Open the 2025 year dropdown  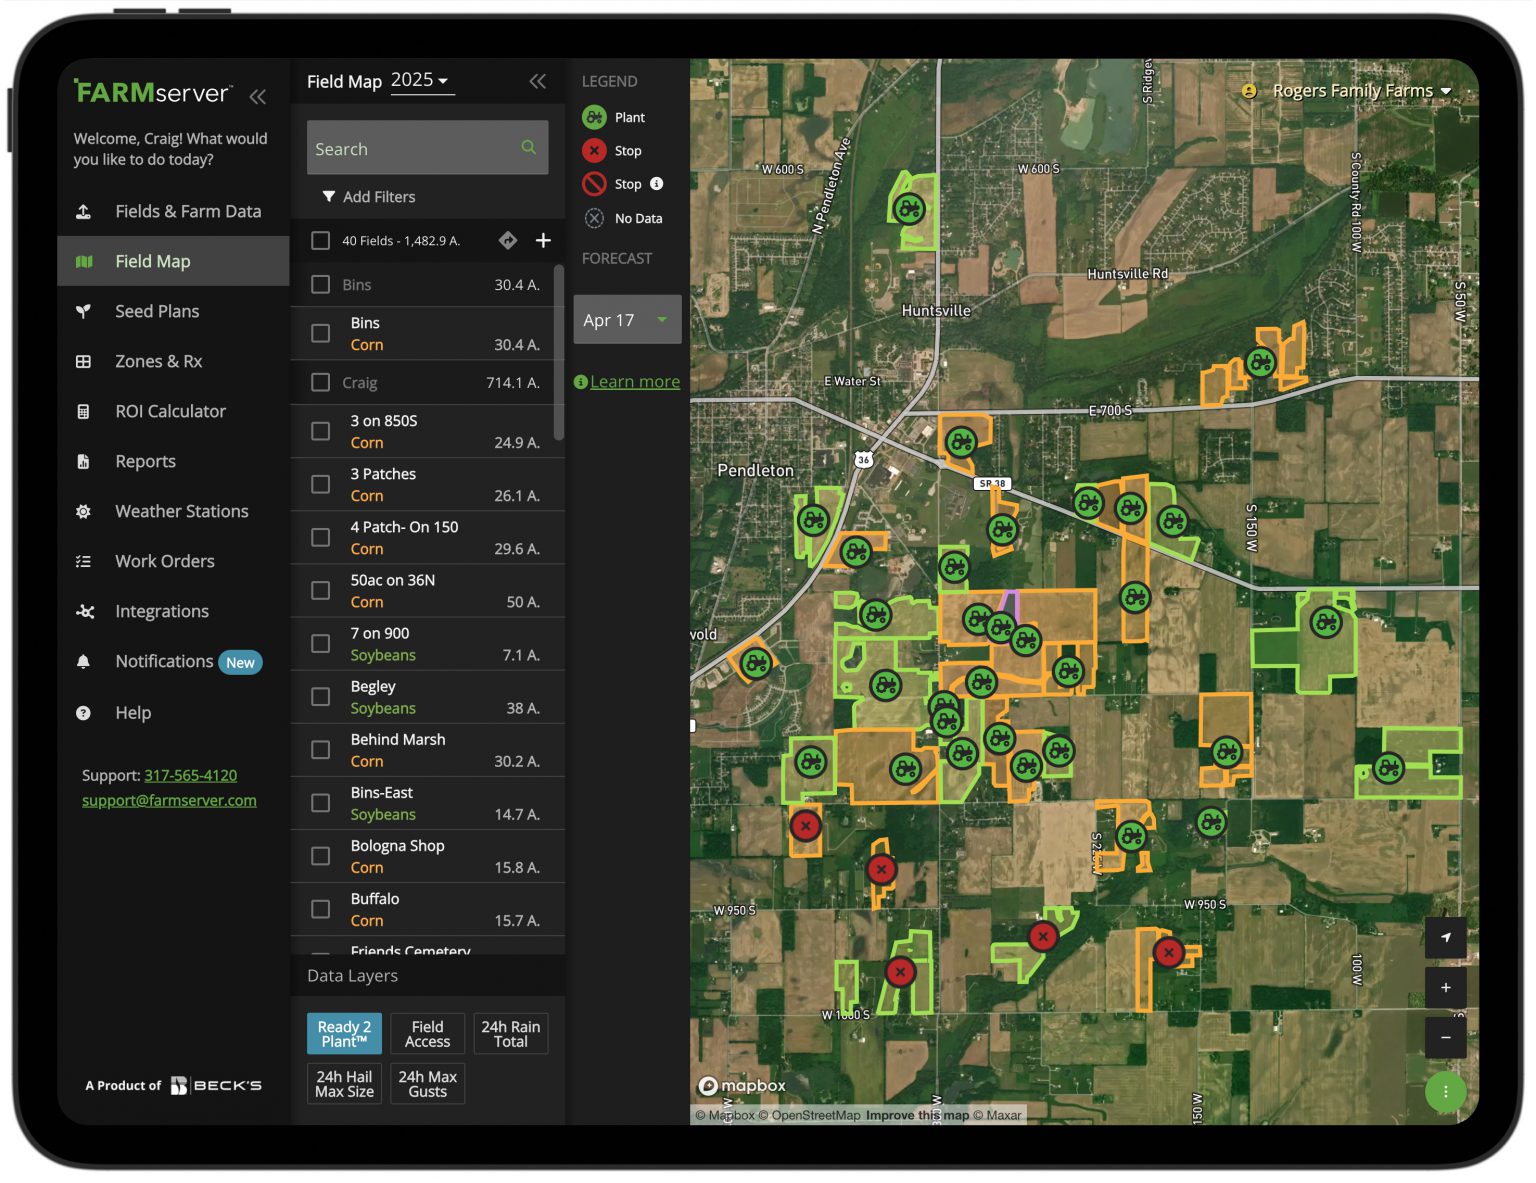(421, 80)
